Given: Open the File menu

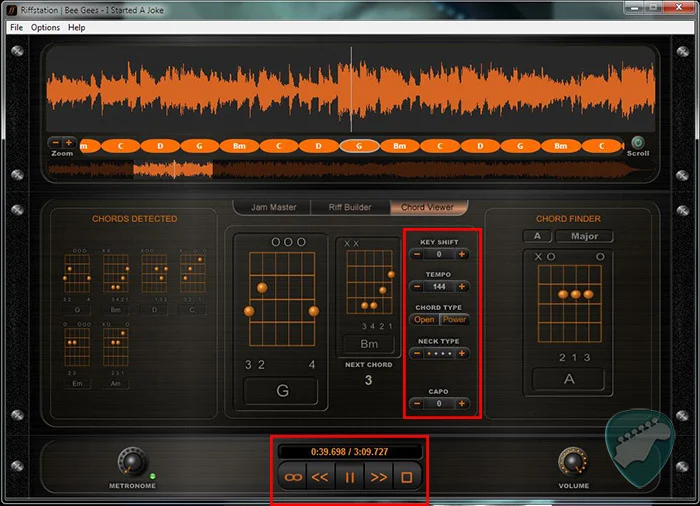Looking at the screenshot, I should [x=17, y=27].
